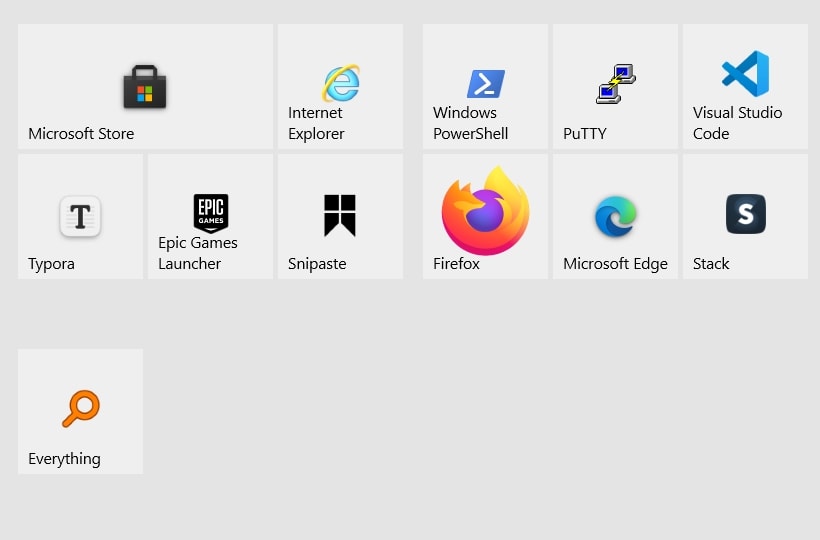
Task: Click the "Epic Games Launcher" tile label
Action: point(198,254)
